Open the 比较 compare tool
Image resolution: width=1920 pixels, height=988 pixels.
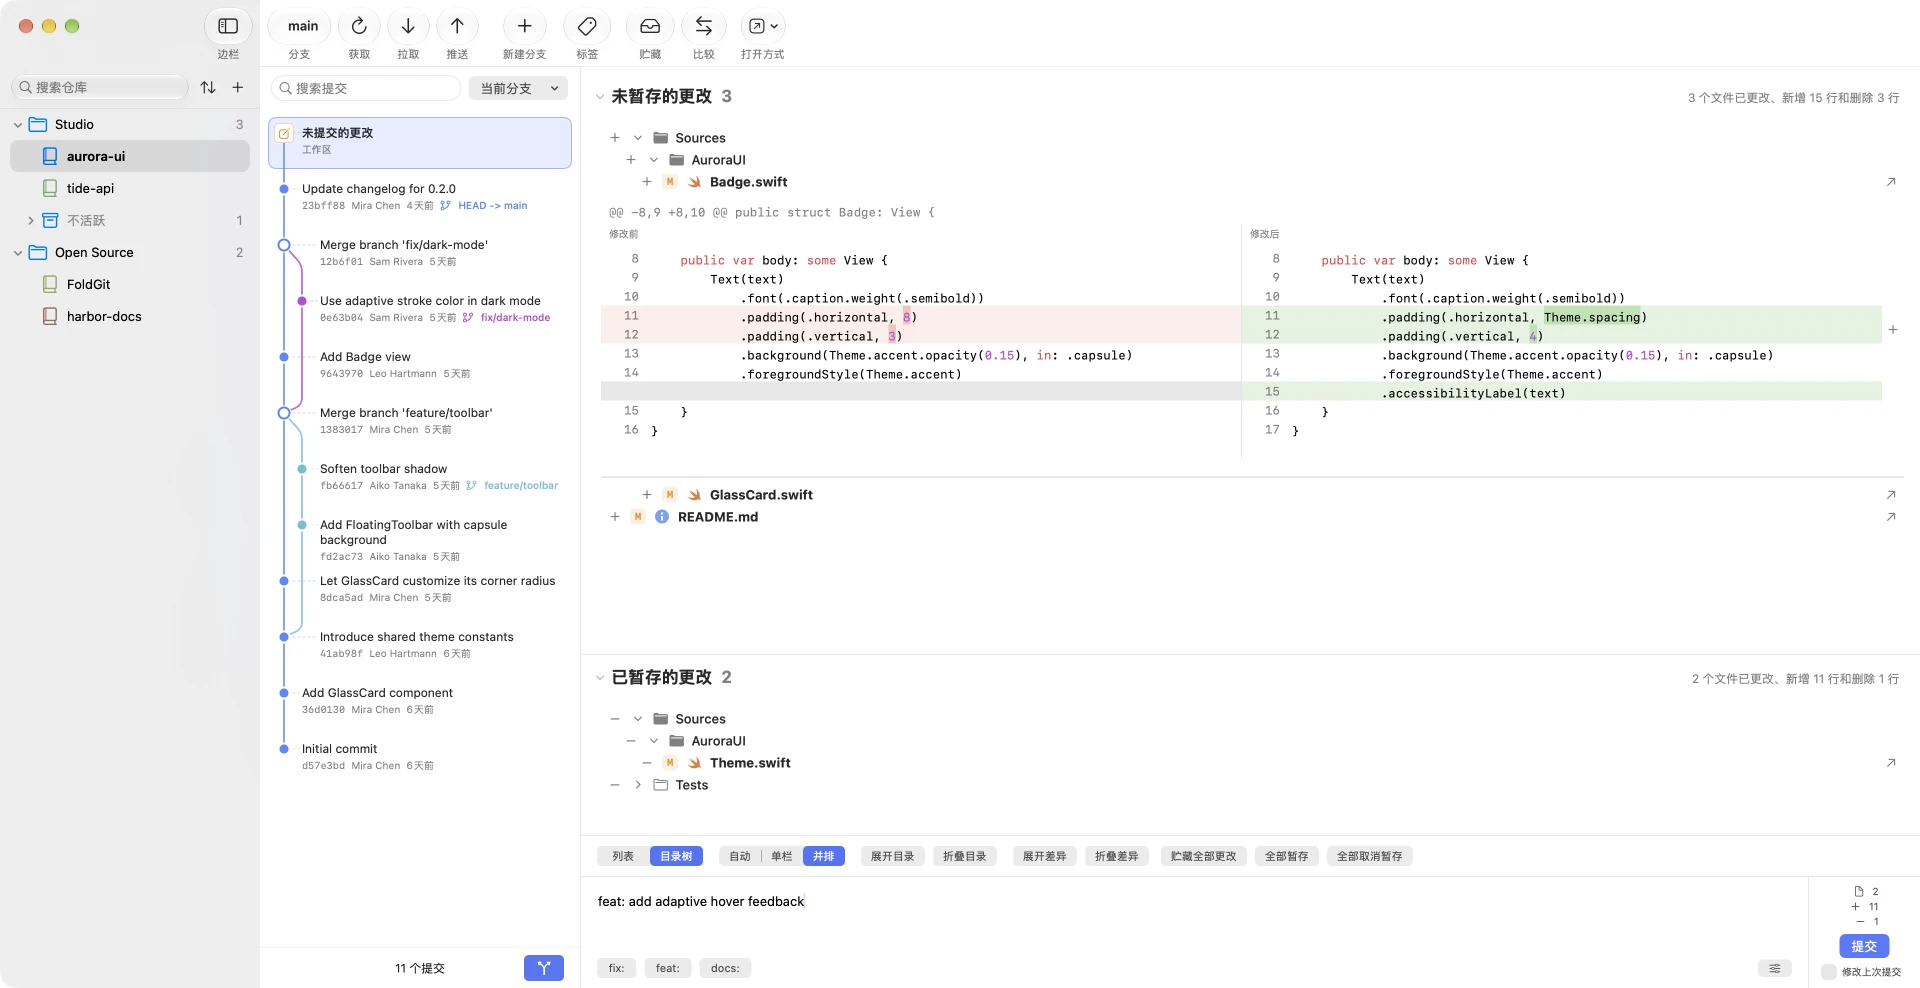click(704, 26)
